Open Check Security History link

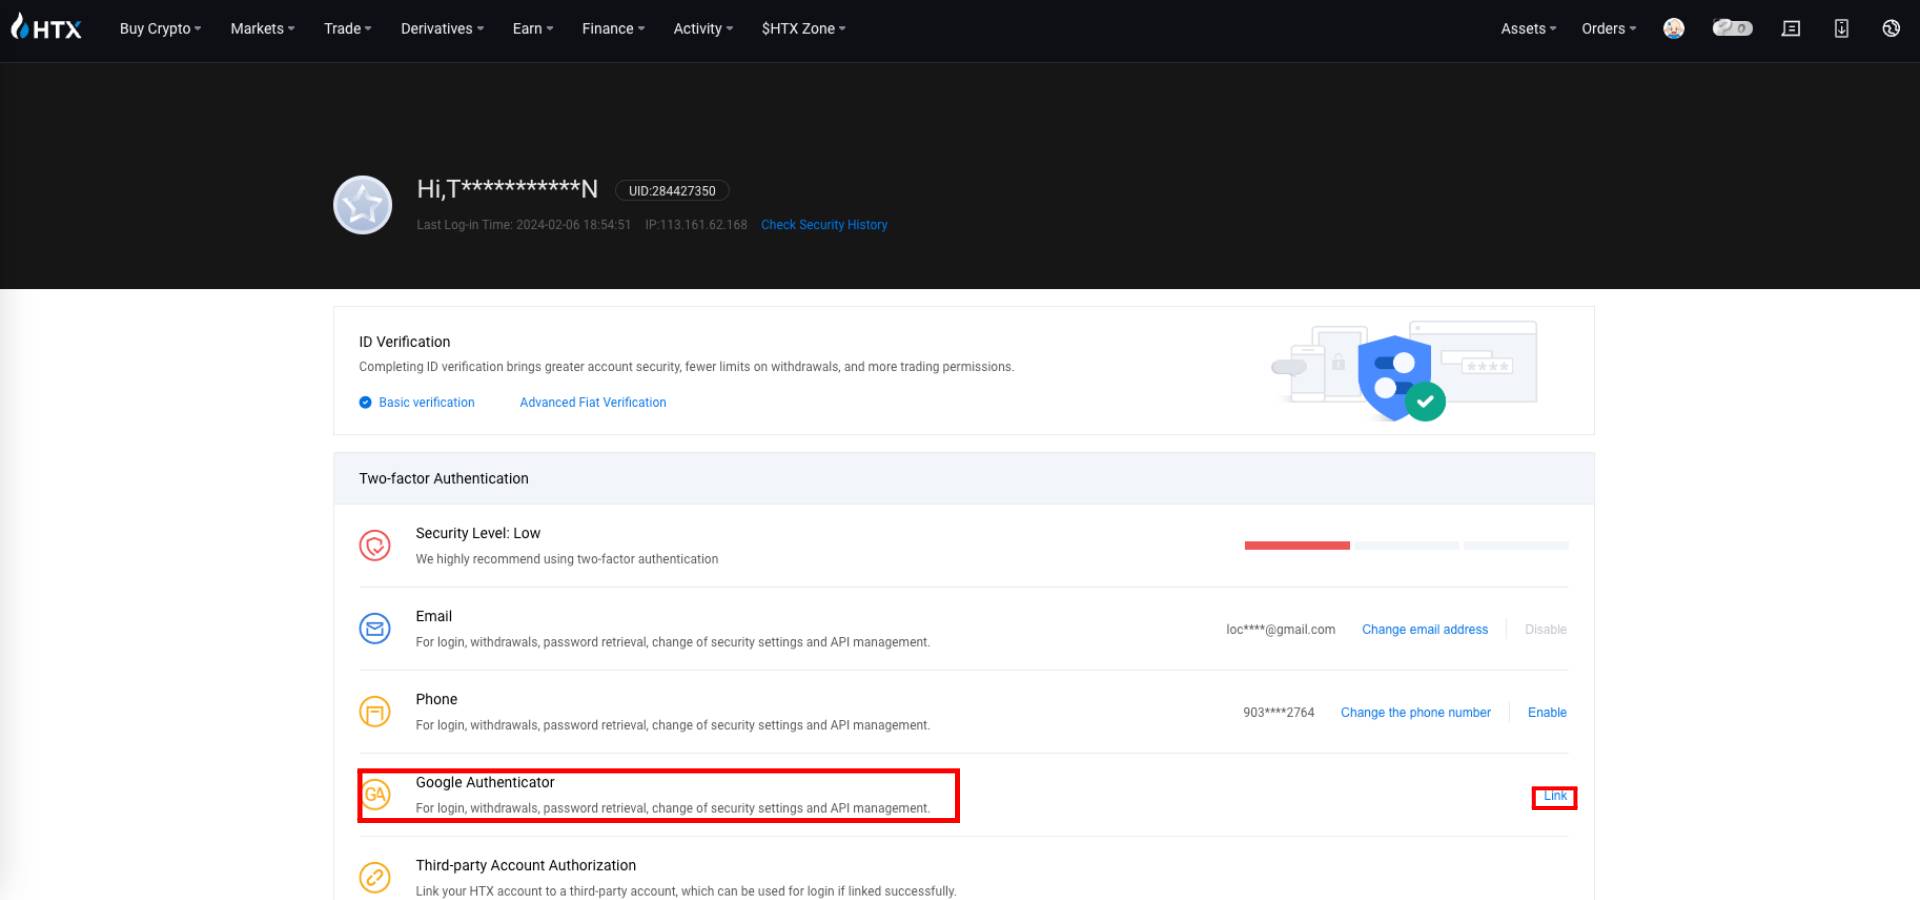pos(824,225)
